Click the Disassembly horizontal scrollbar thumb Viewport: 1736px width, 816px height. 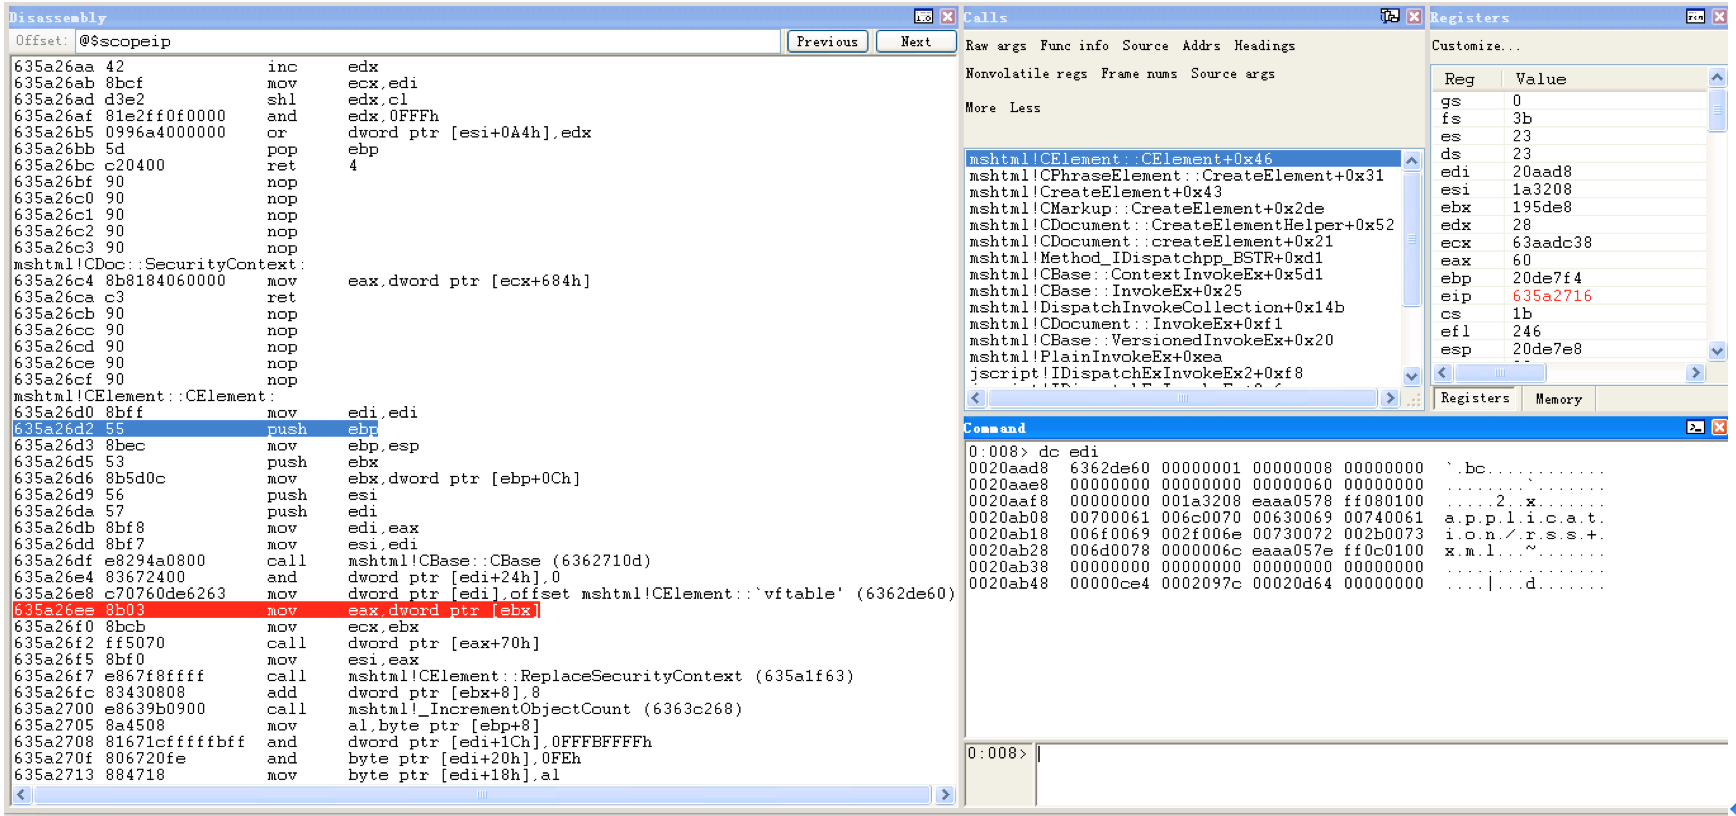[x=481, y=795]
